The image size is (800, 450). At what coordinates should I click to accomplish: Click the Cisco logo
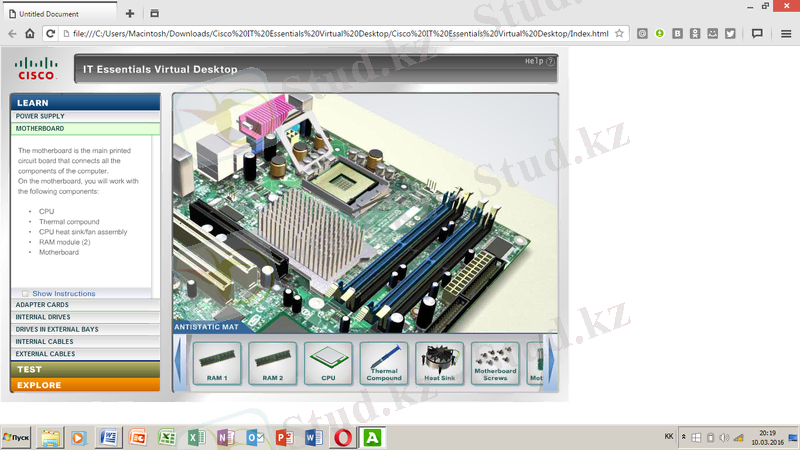tap(36, 69)
